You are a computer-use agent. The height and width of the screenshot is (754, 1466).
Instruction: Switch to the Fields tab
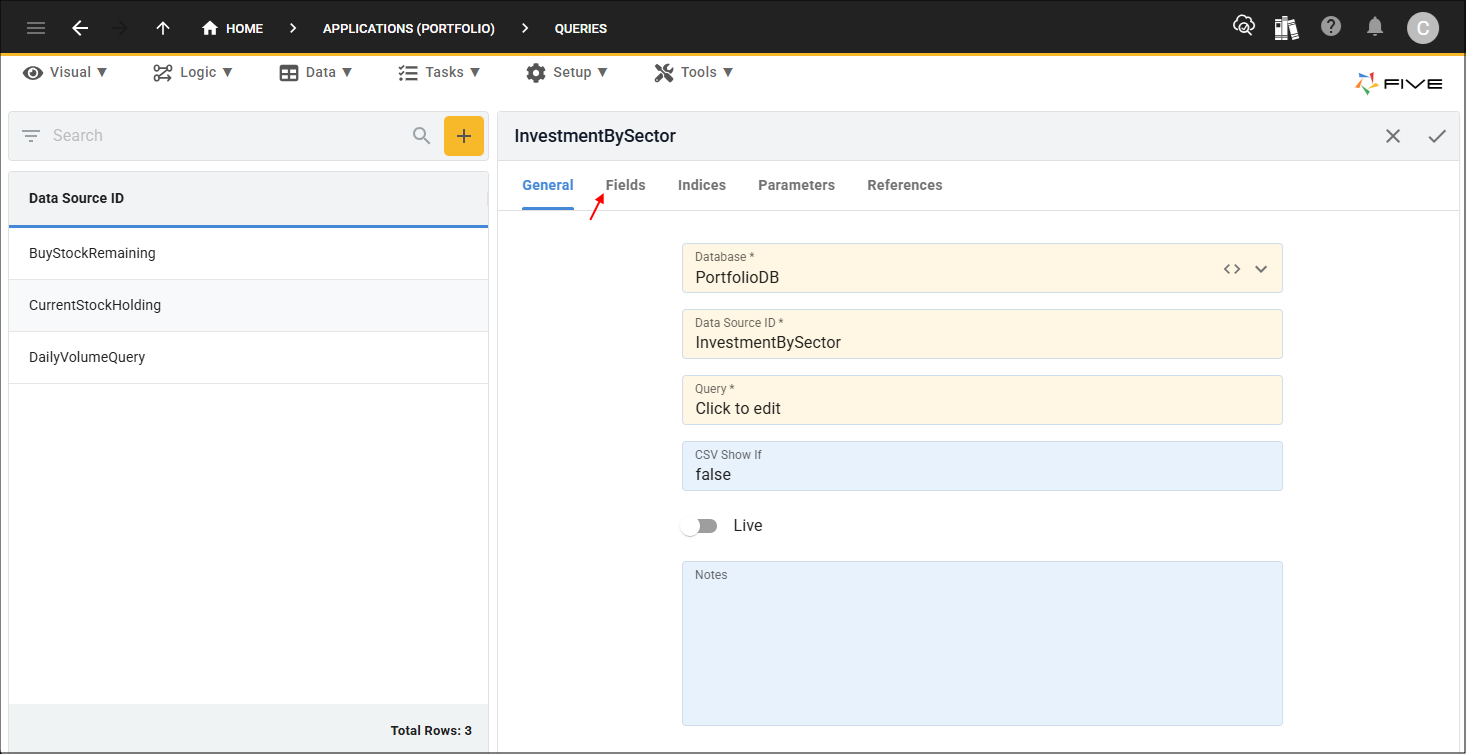coord(626,185)
